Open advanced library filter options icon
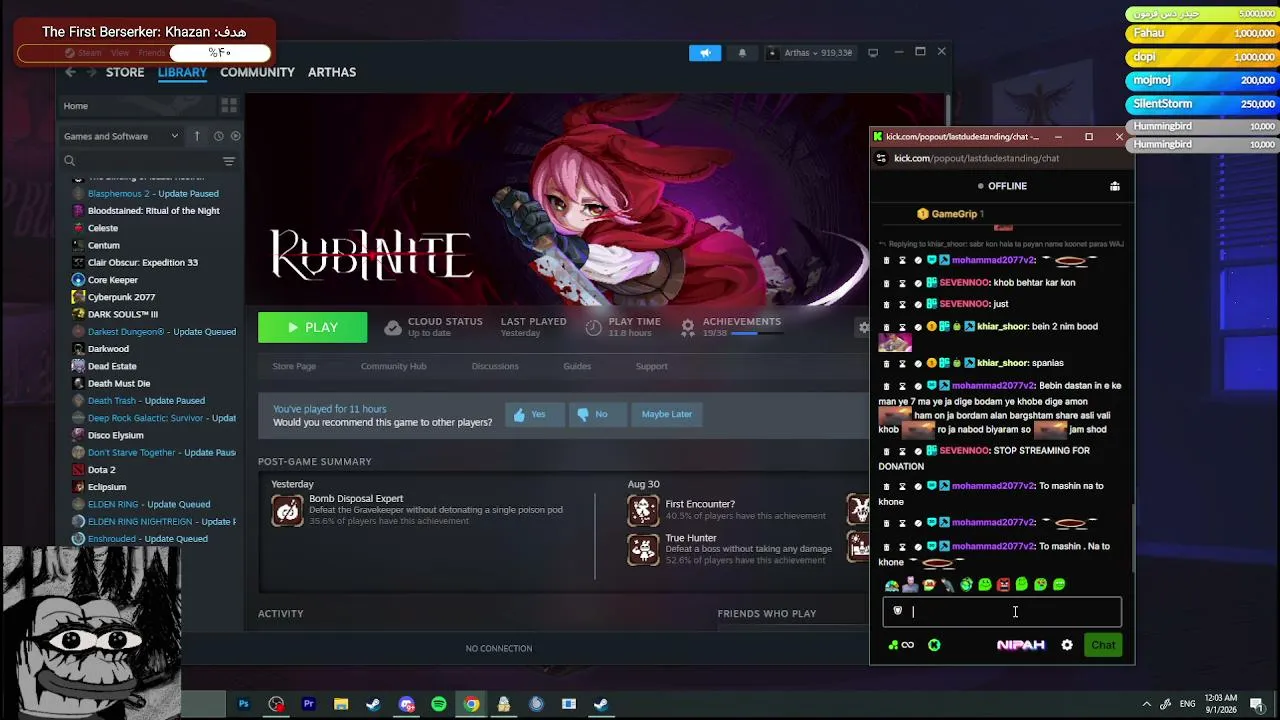This screenshot has height=720, width=1280. coord(229,161)
